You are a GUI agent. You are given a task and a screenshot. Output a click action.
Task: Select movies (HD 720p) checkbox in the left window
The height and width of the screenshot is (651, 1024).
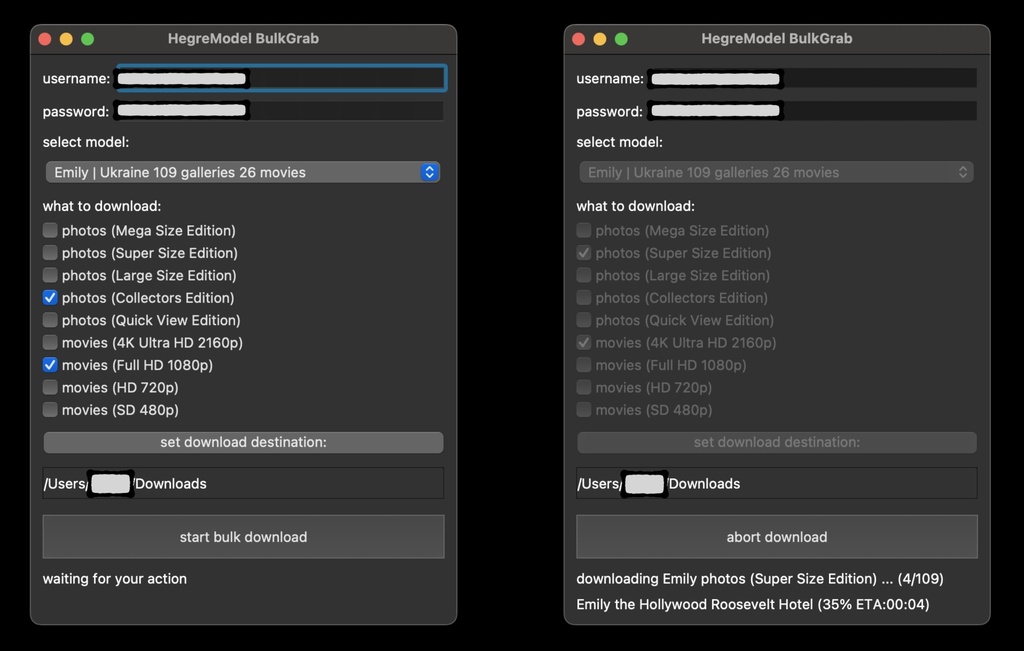coord(50,388)
